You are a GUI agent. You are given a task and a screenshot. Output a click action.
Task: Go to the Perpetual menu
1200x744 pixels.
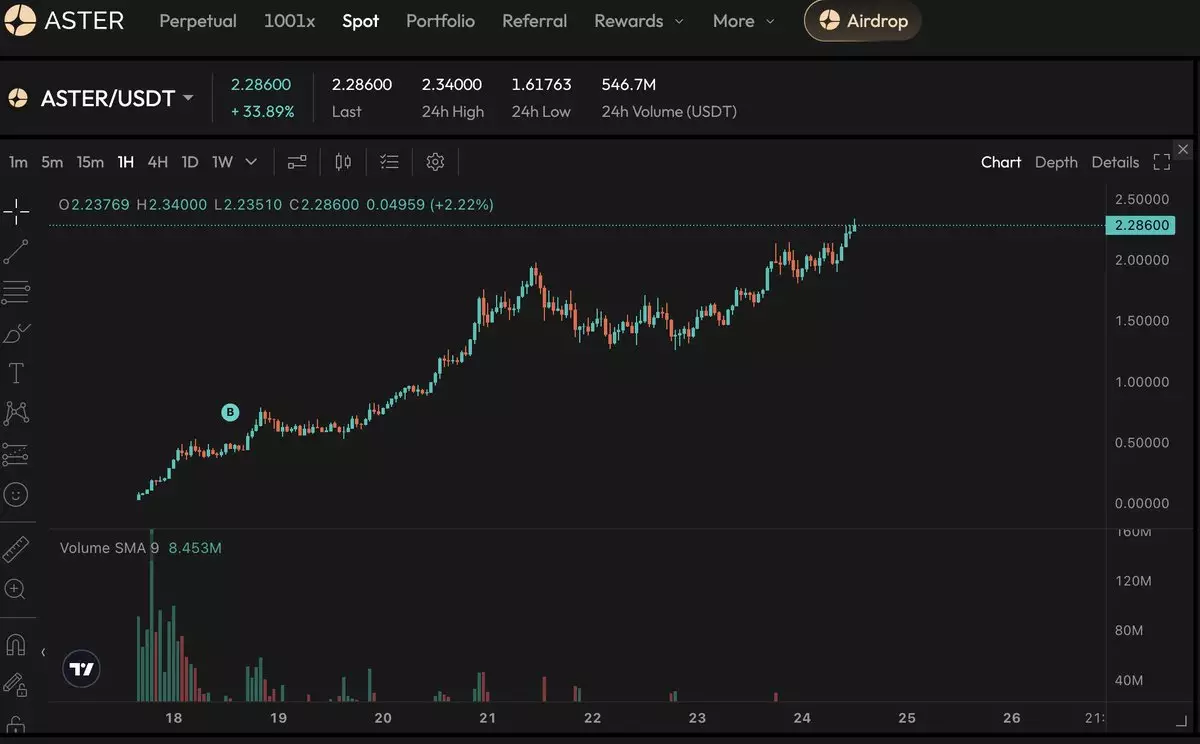198,21
